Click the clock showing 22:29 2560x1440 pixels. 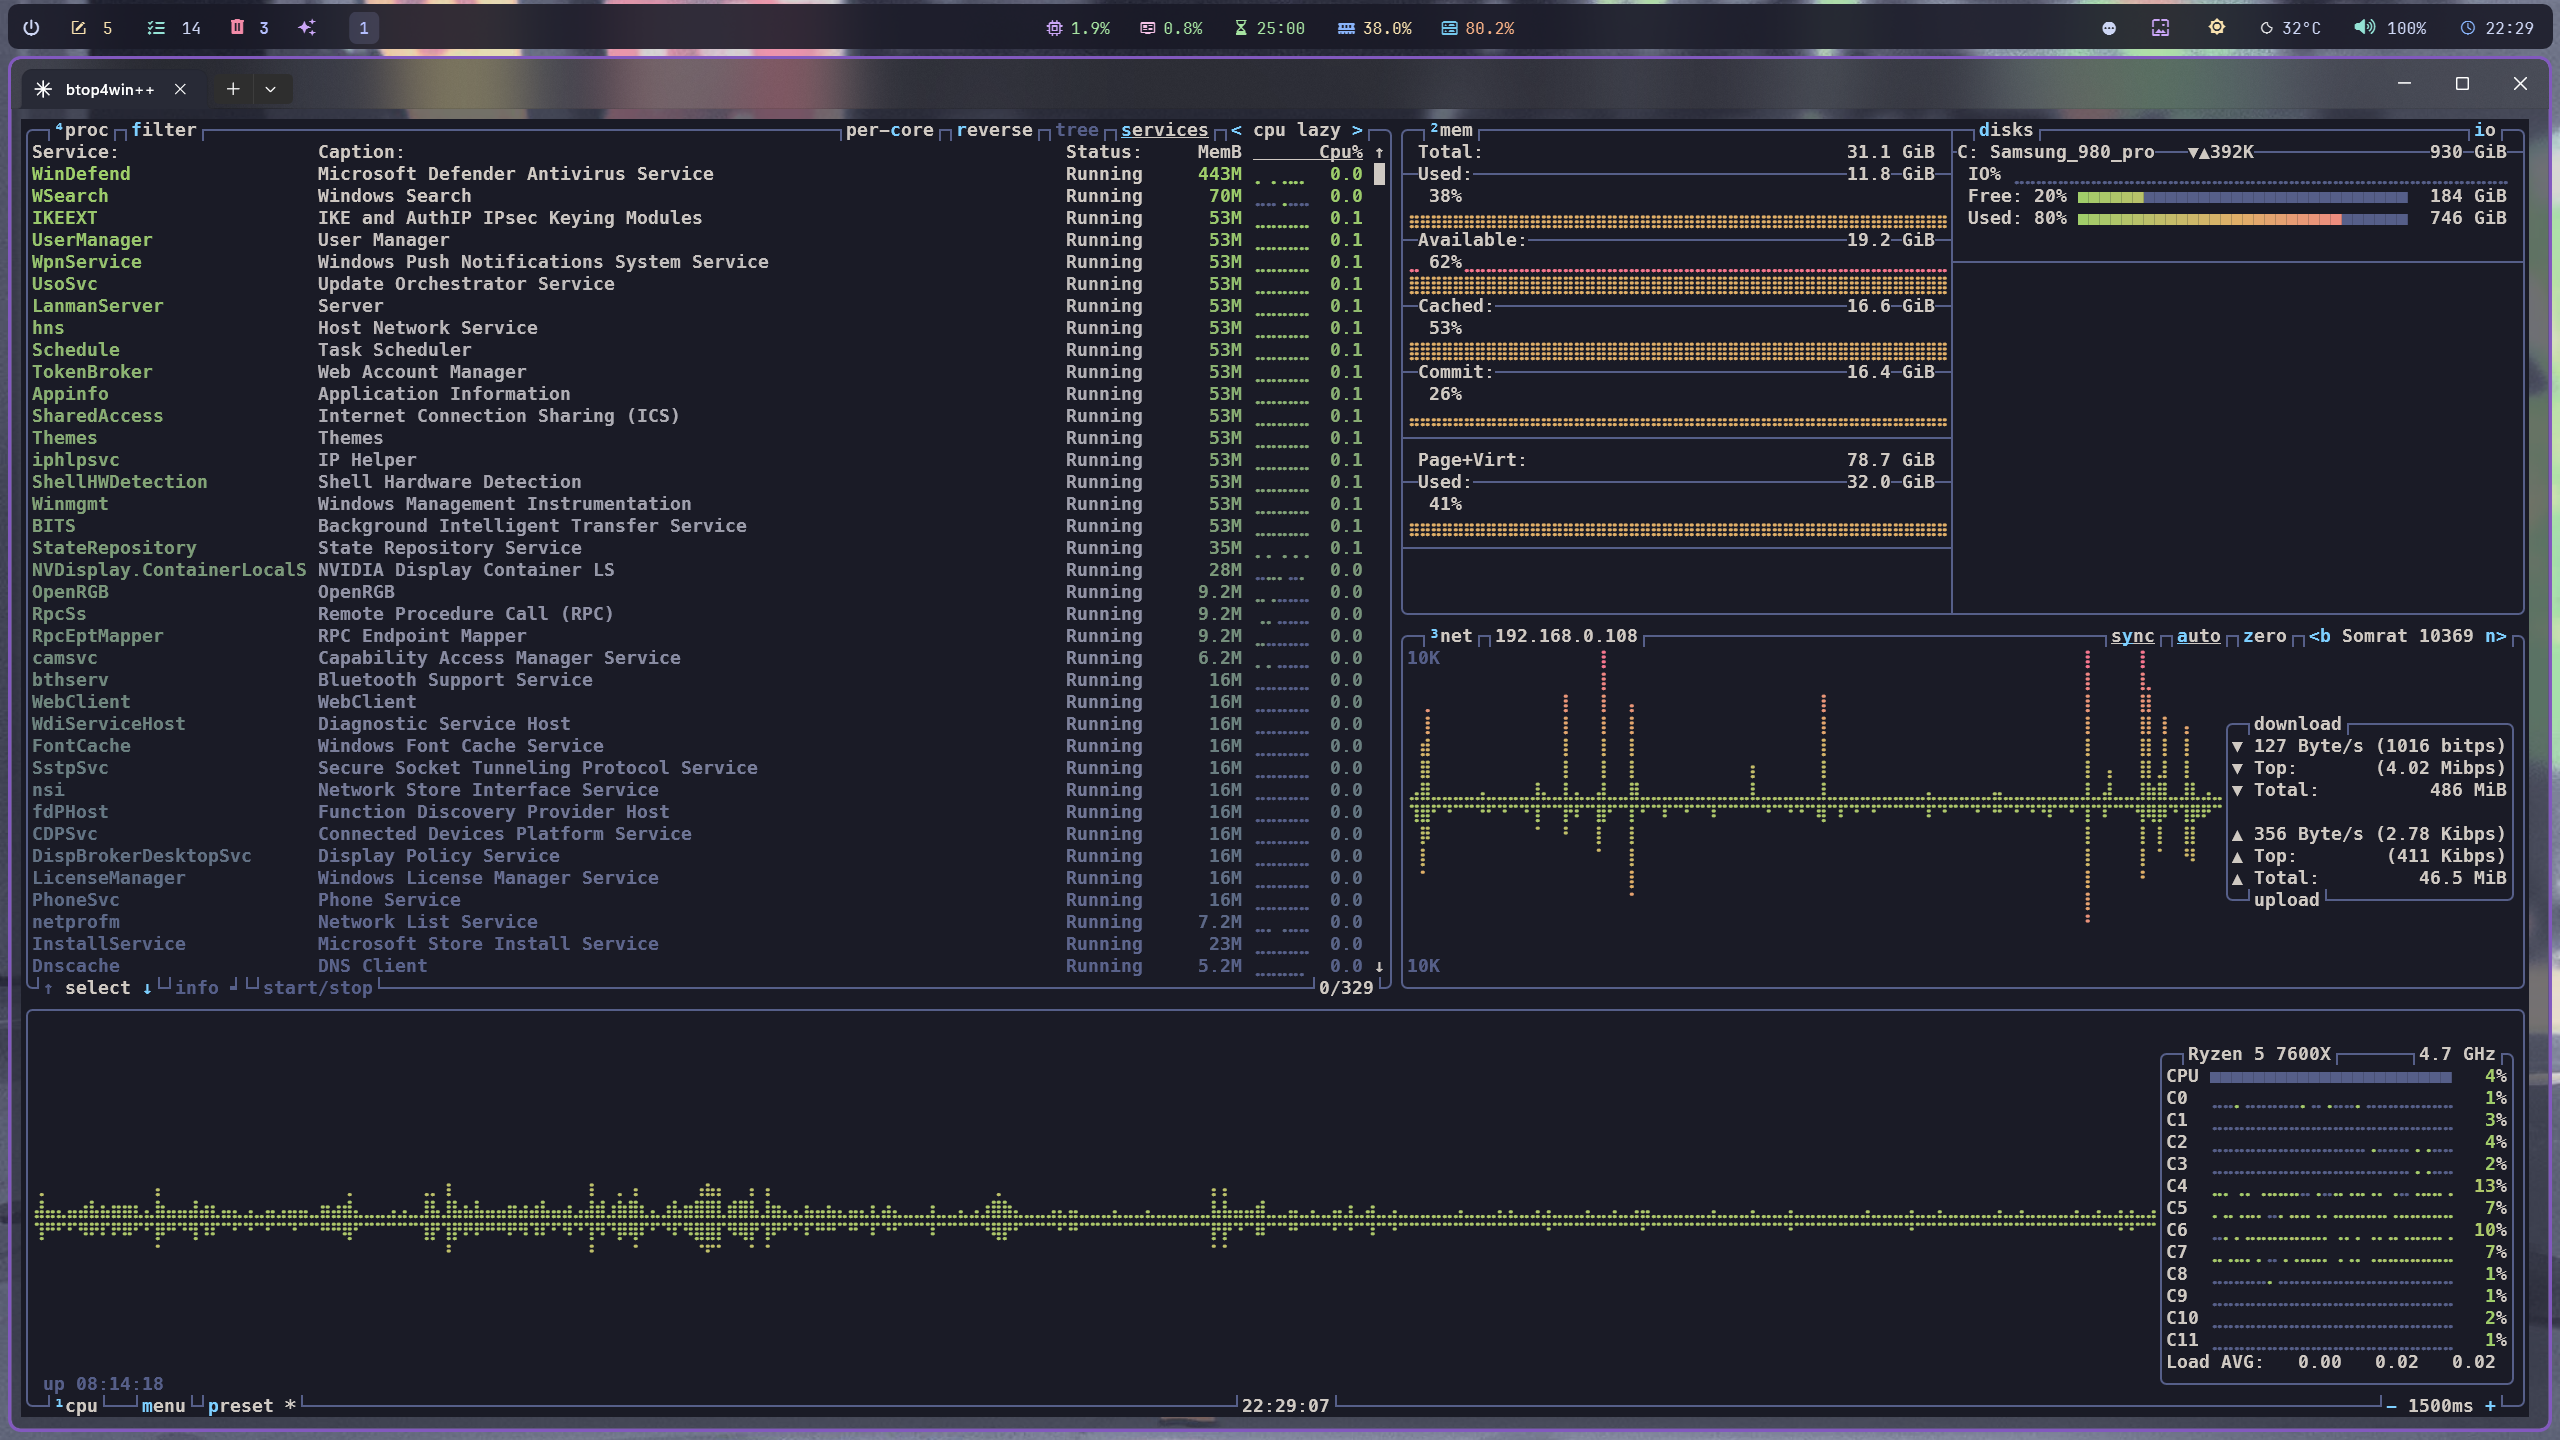click(x=2497, y=28)
